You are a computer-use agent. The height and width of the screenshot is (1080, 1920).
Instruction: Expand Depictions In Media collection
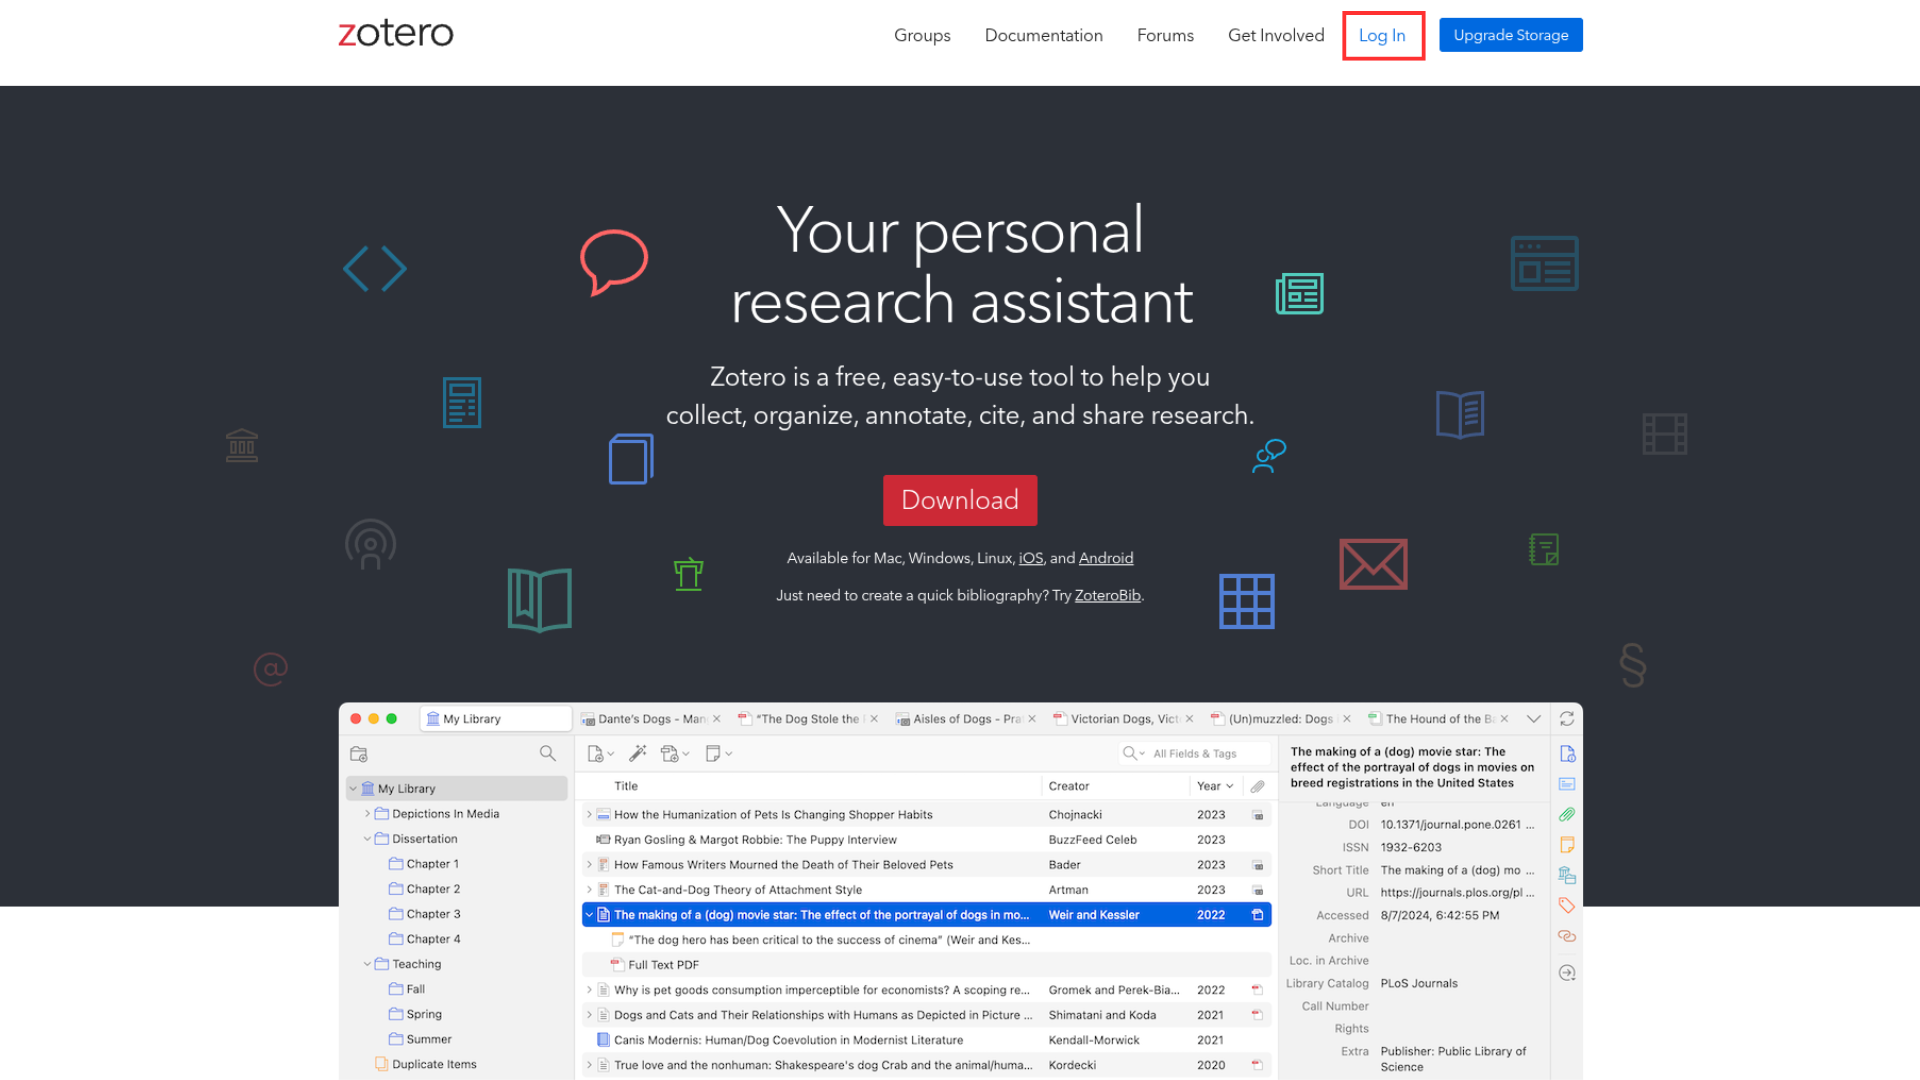pos(367,814)
